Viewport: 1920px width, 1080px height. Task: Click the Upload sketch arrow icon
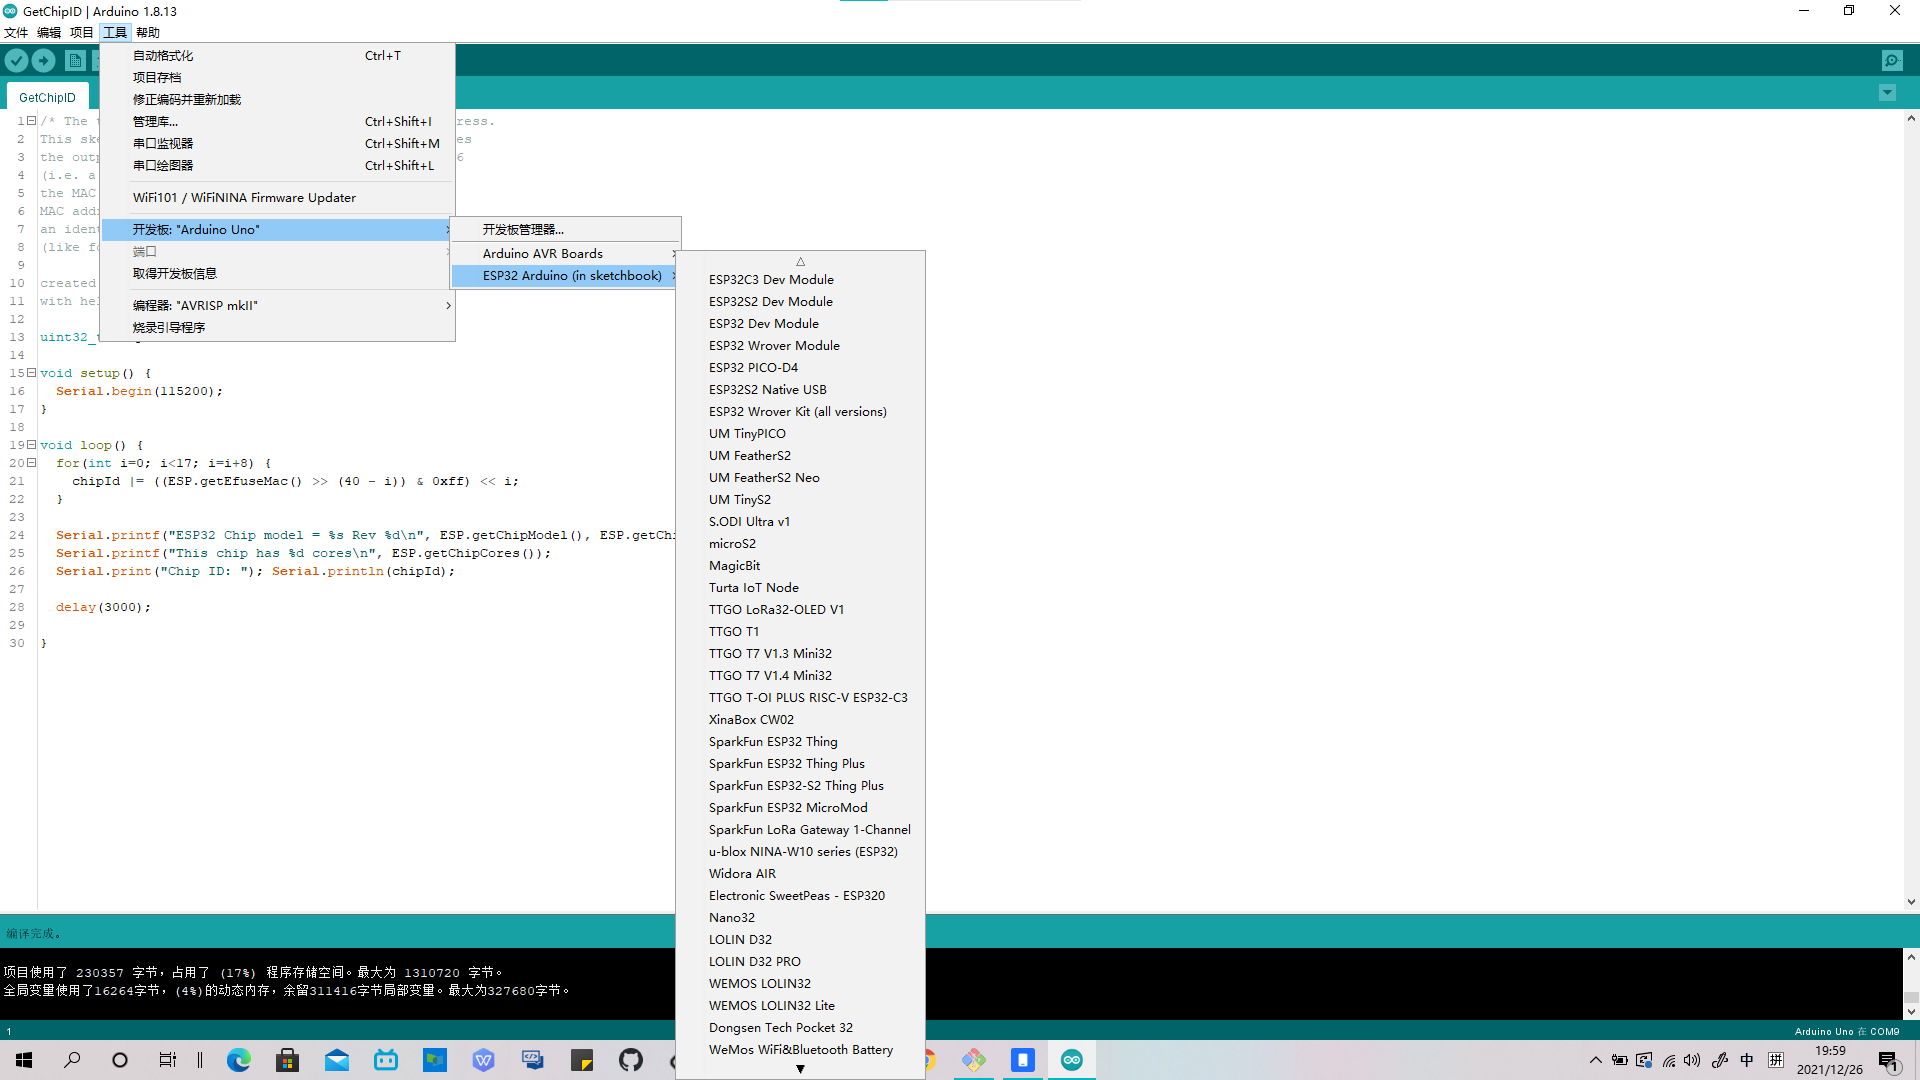coord(43,60)
